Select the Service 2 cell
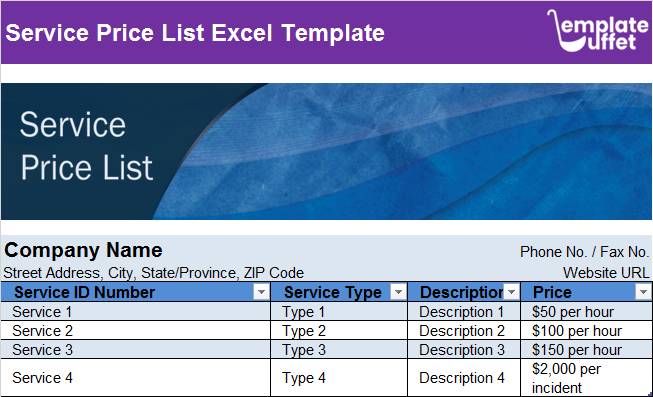This screenshot has width=653, height=397. tap(136, 331)
